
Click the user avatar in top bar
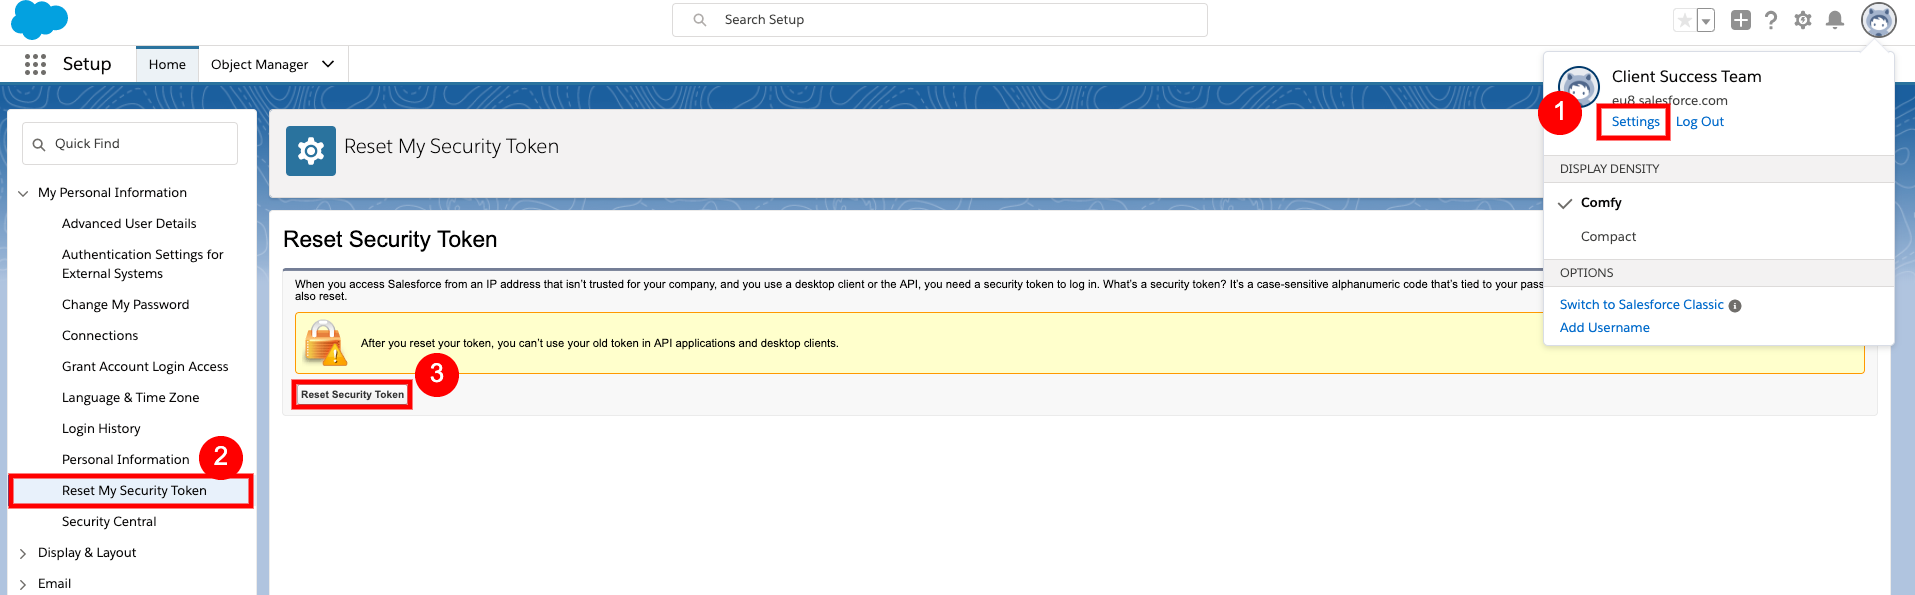(x=1878, y=20)
